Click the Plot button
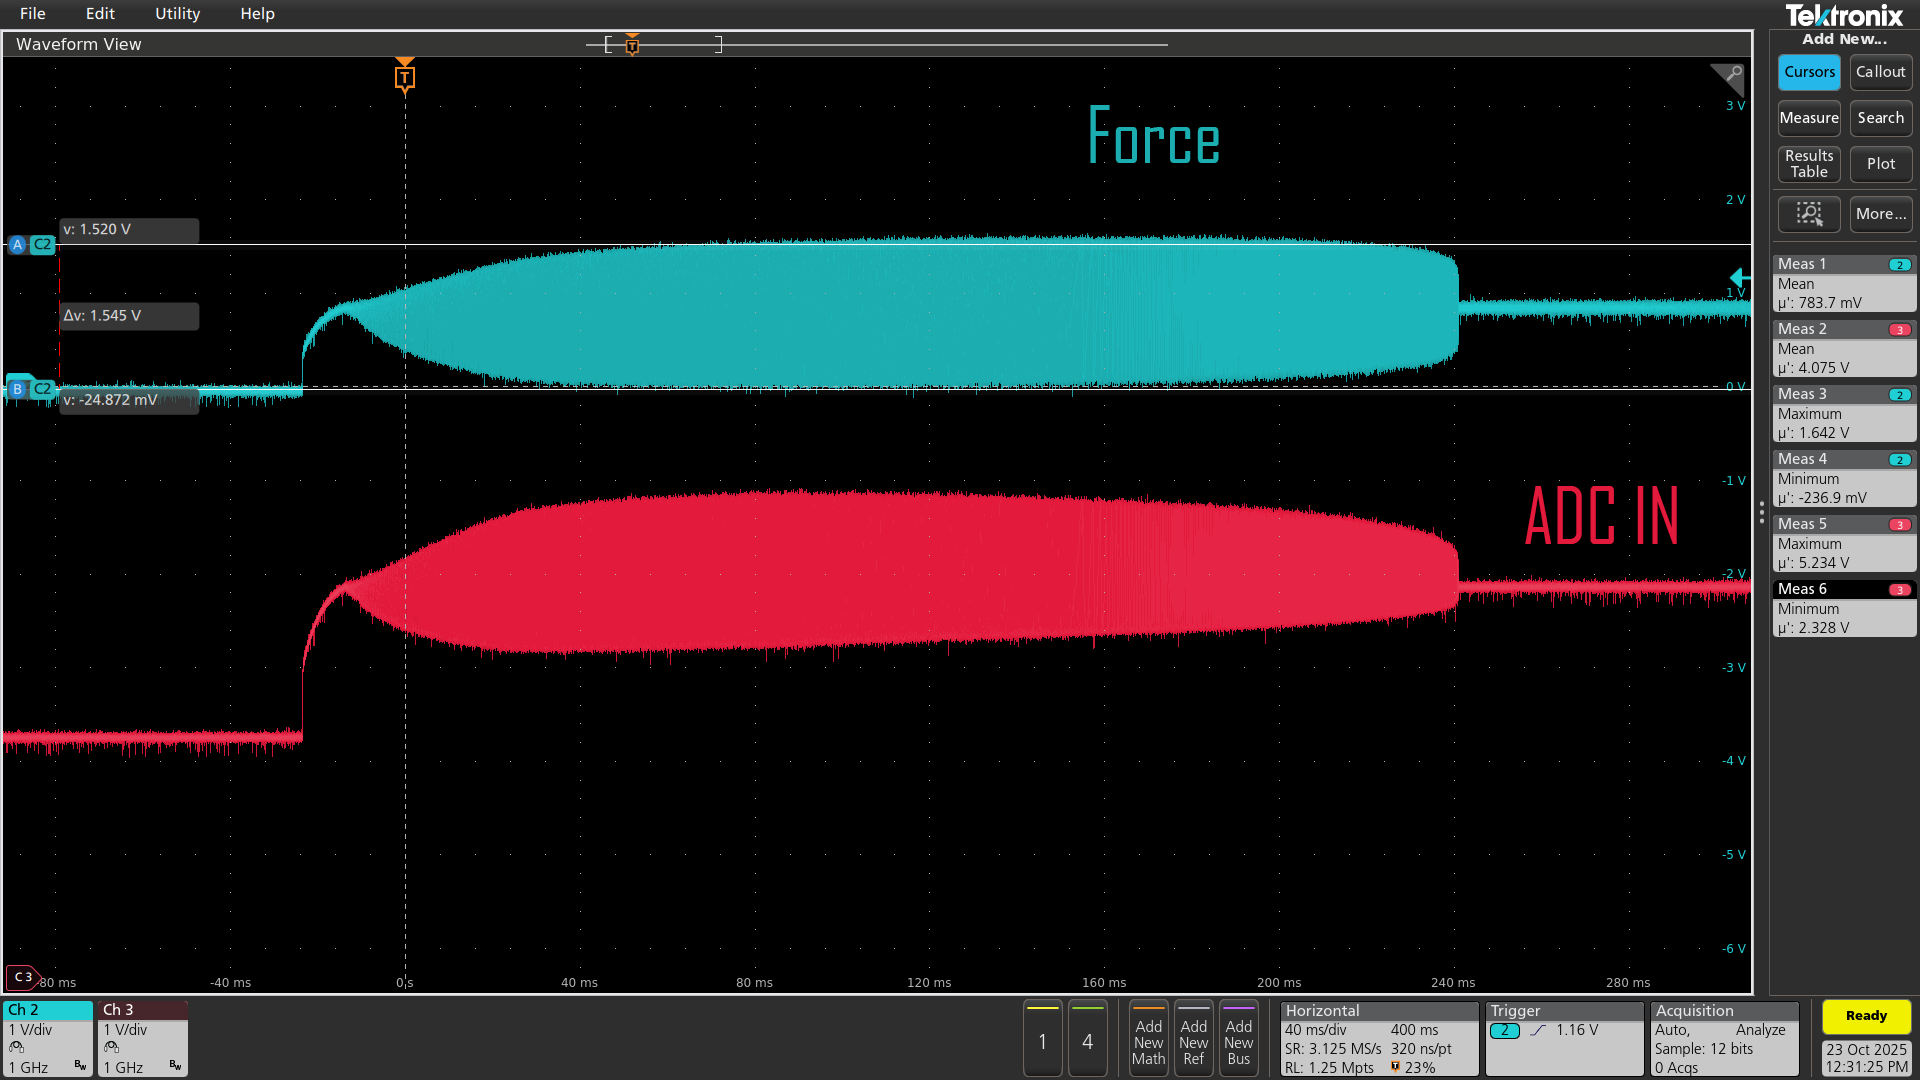 [1880, 164]
